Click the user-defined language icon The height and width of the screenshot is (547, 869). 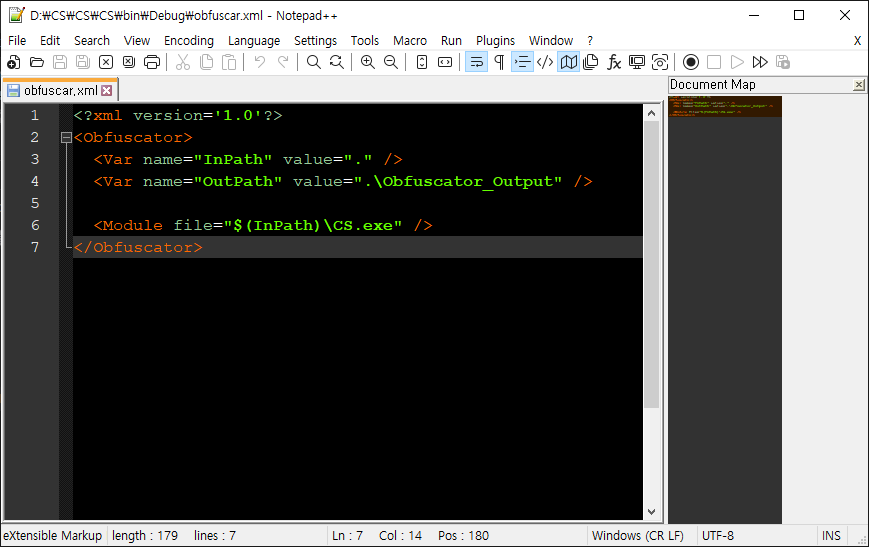tap(545, 62)
